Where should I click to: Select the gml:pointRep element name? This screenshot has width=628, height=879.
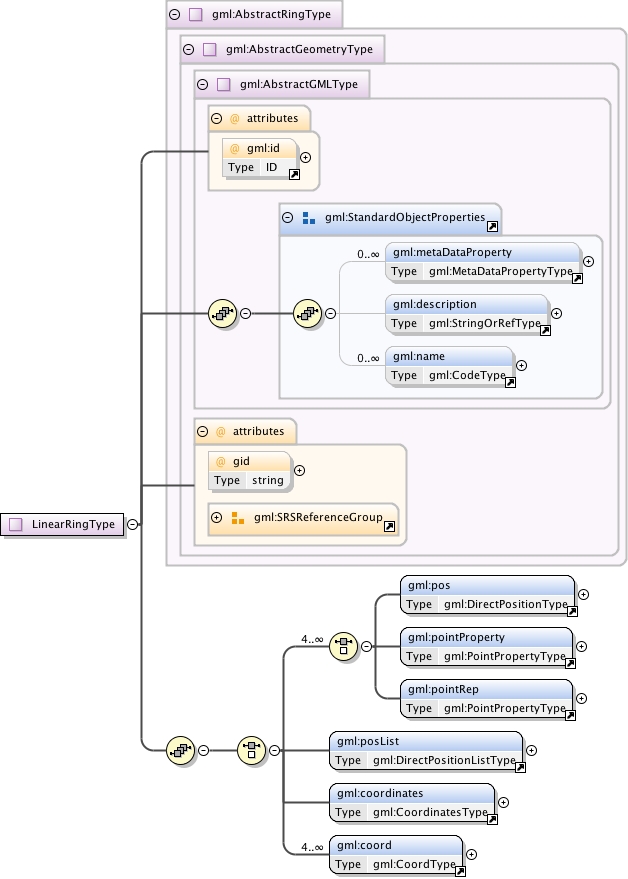pos(443,690)
